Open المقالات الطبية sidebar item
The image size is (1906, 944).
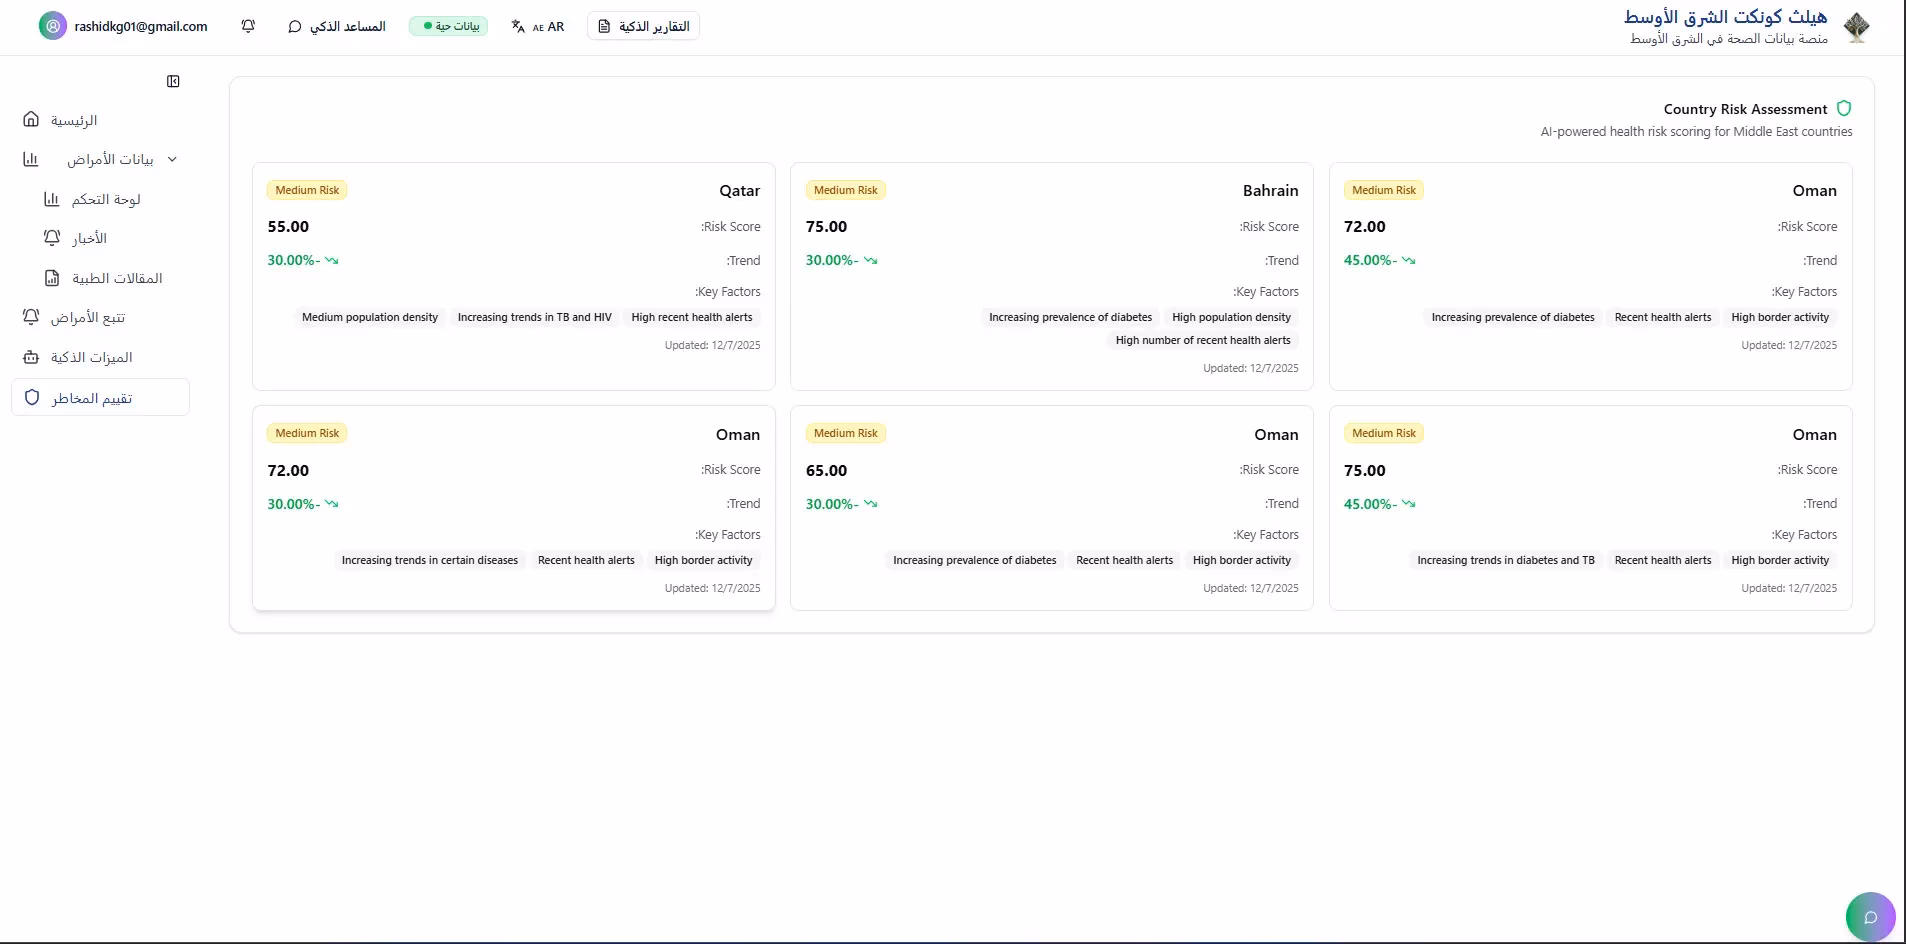116,278
